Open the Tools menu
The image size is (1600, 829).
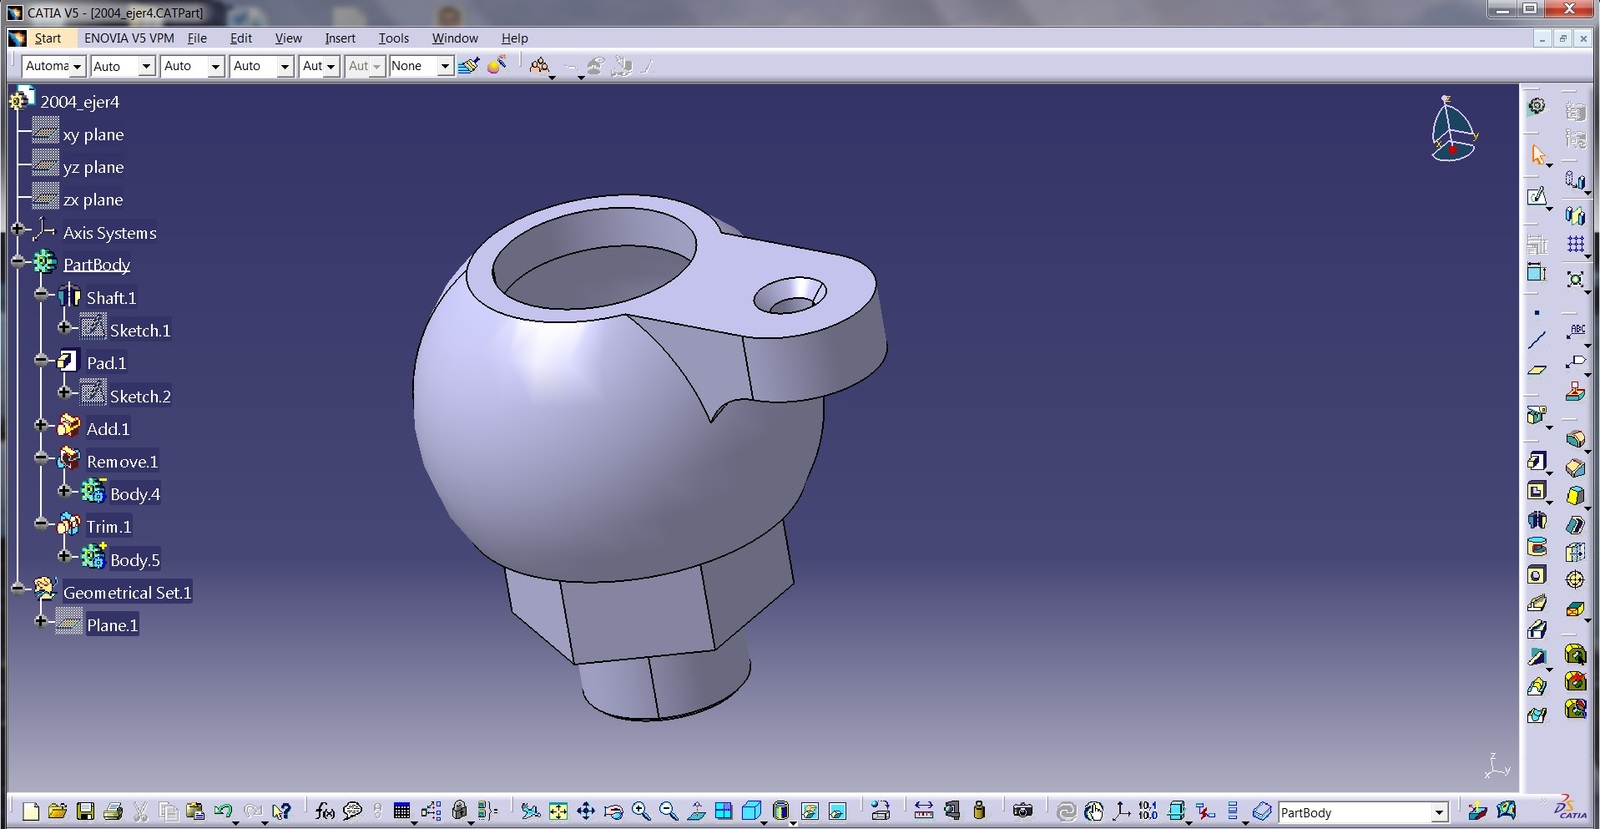394,38
